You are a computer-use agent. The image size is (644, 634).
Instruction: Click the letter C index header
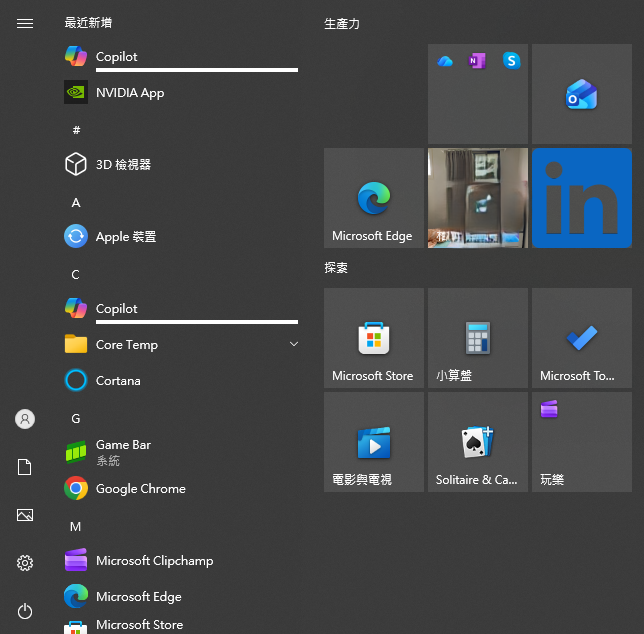pos(76,274)
